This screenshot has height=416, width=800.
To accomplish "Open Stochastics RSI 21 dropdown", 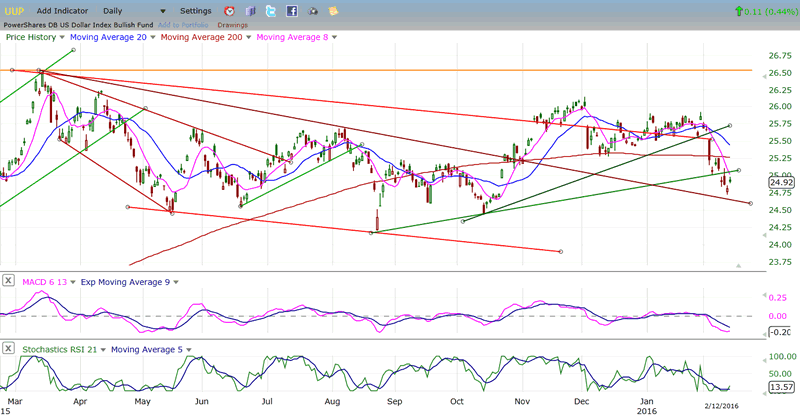I will [102, 348].
